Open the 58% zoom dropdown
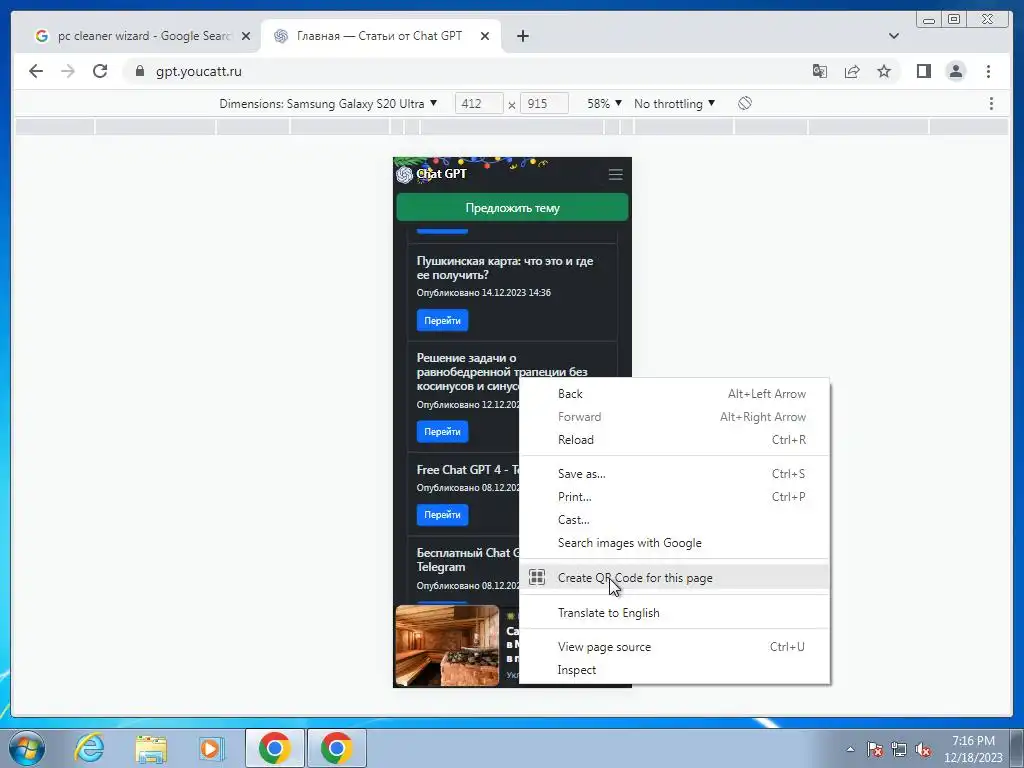Viewport: 1024px width, 768px height. click(x=604, y=104)
